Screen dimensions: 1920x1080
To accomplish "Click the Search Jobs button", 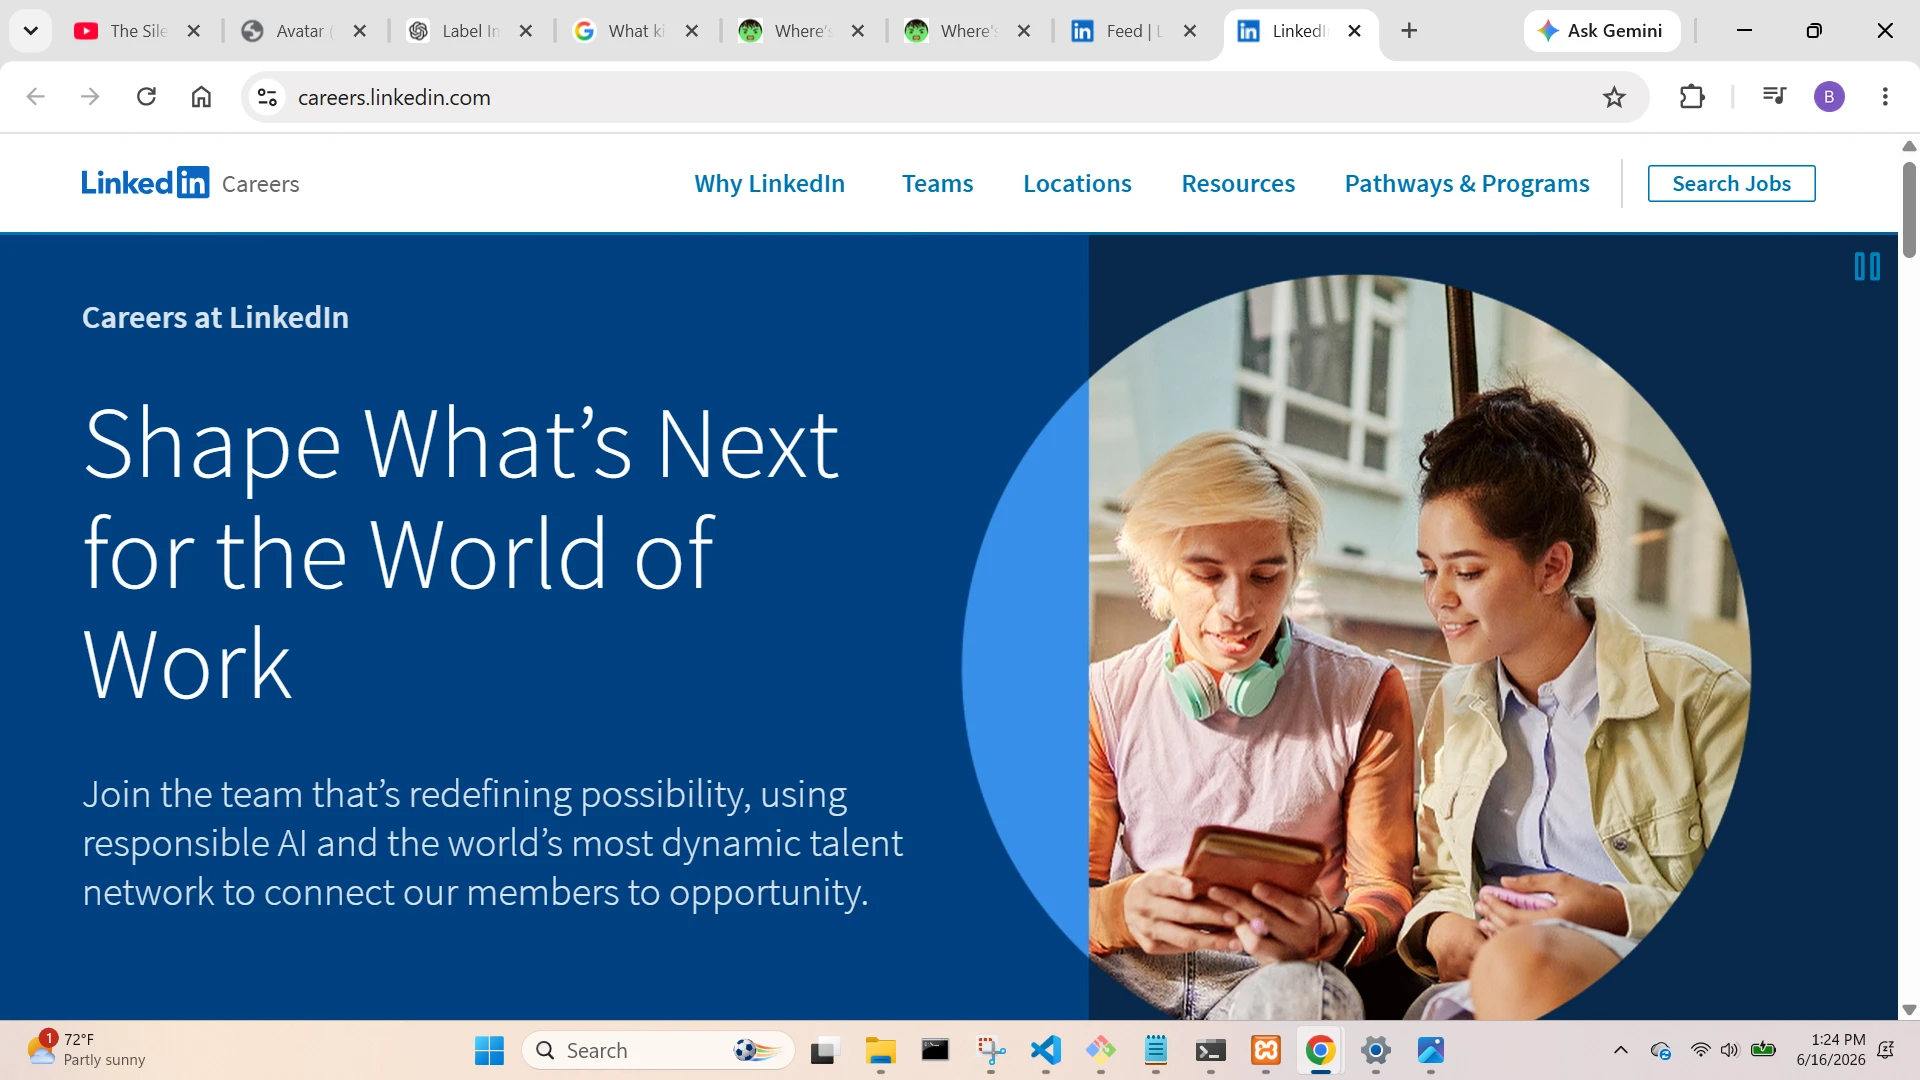I will coord(1731,183).
